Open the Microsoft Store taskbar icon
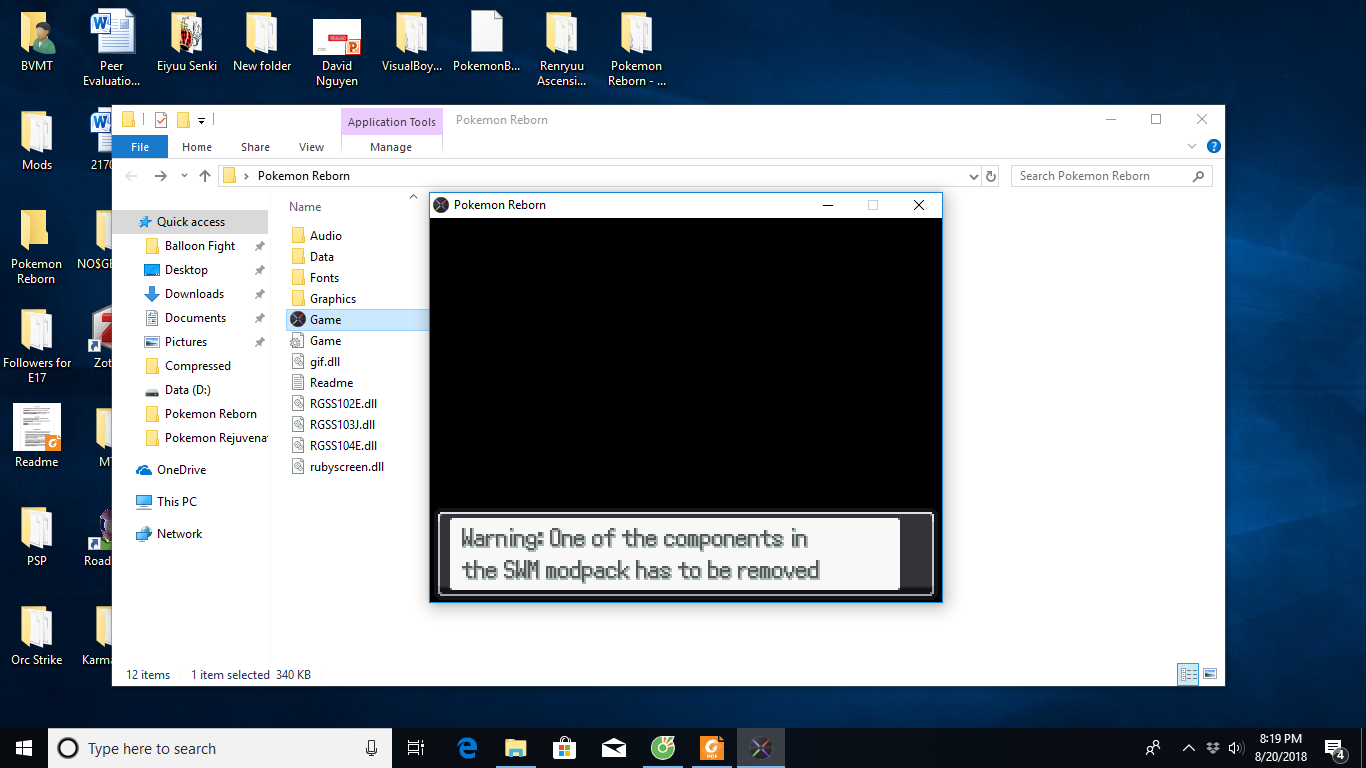This screenshot has width=1366, height=768. click(x=565, y=748)
